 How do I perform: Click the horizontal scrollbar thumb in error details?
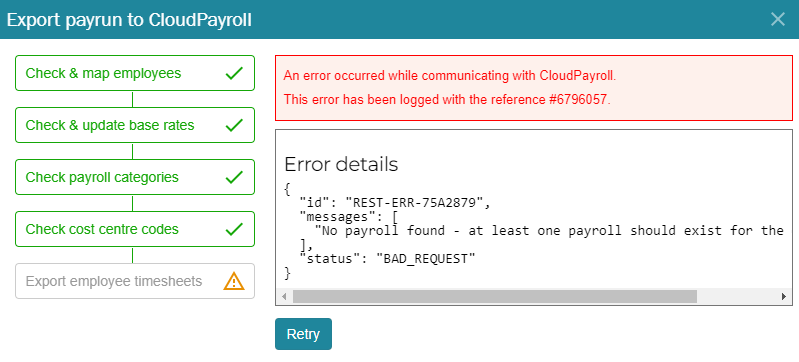[x=494, y=296]
